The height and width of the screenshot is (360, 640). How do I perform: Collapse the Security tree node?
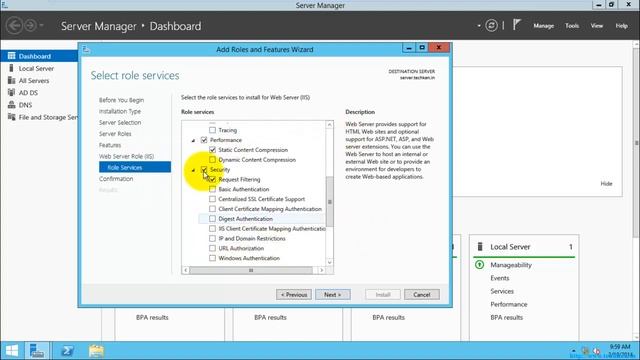tap(193, 170)
